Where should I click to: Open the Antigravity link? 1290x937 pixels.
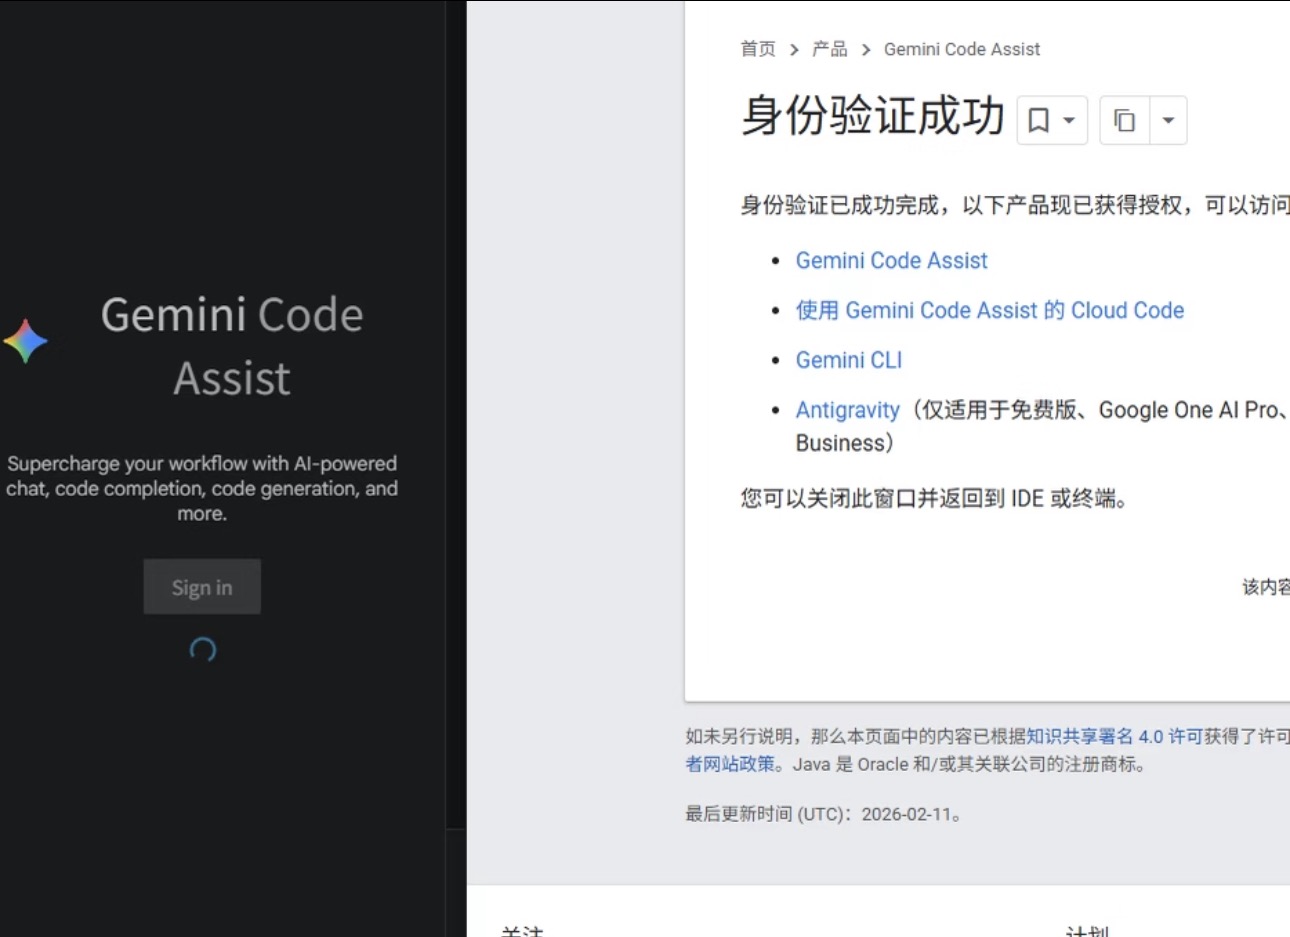(848, 410)
